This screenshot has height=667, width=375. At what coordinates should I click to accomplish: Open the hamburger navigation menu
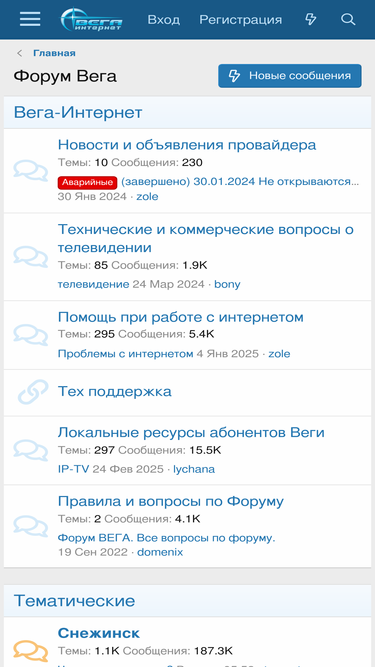[x=30, y=19]
